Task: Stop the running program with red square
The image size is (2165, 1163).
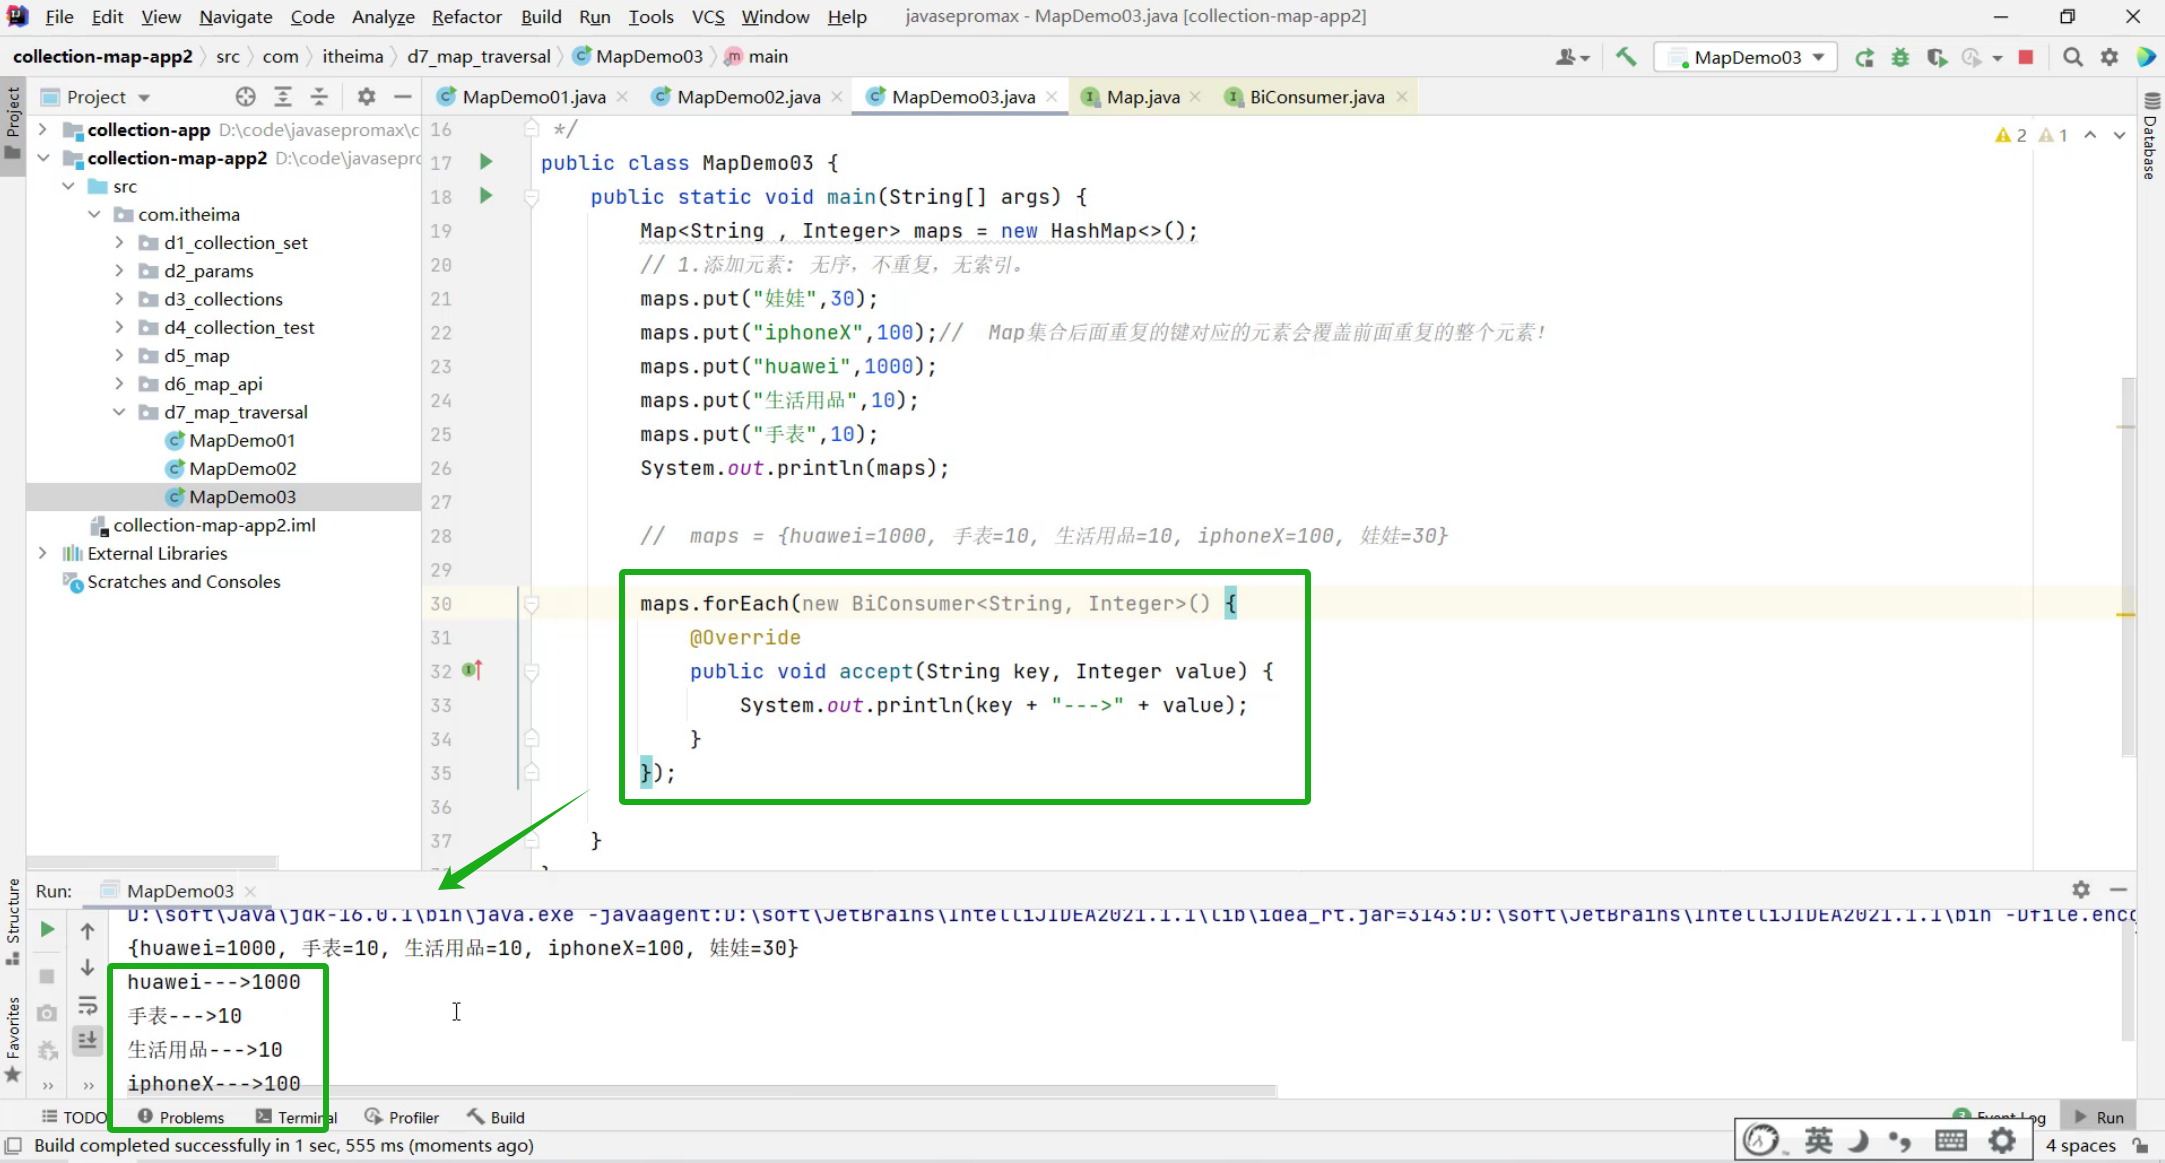Action: pyautogui.click(x=2026, y=57)
